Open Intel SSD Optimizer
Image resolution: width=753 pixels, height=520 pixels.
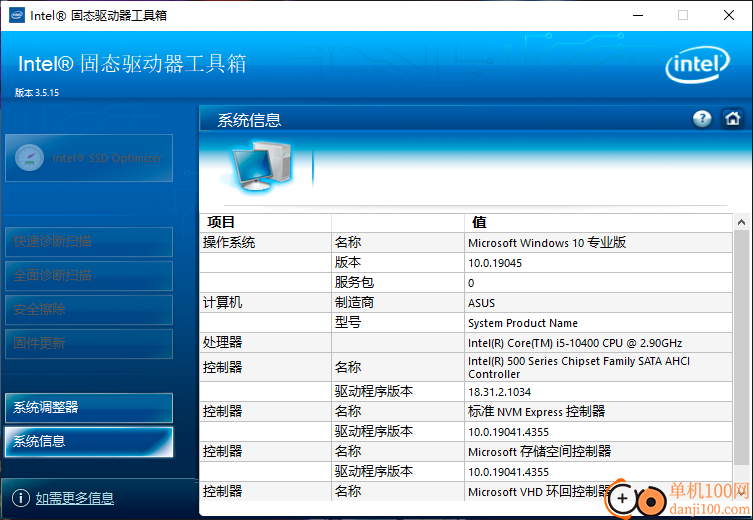pos(89,158)
